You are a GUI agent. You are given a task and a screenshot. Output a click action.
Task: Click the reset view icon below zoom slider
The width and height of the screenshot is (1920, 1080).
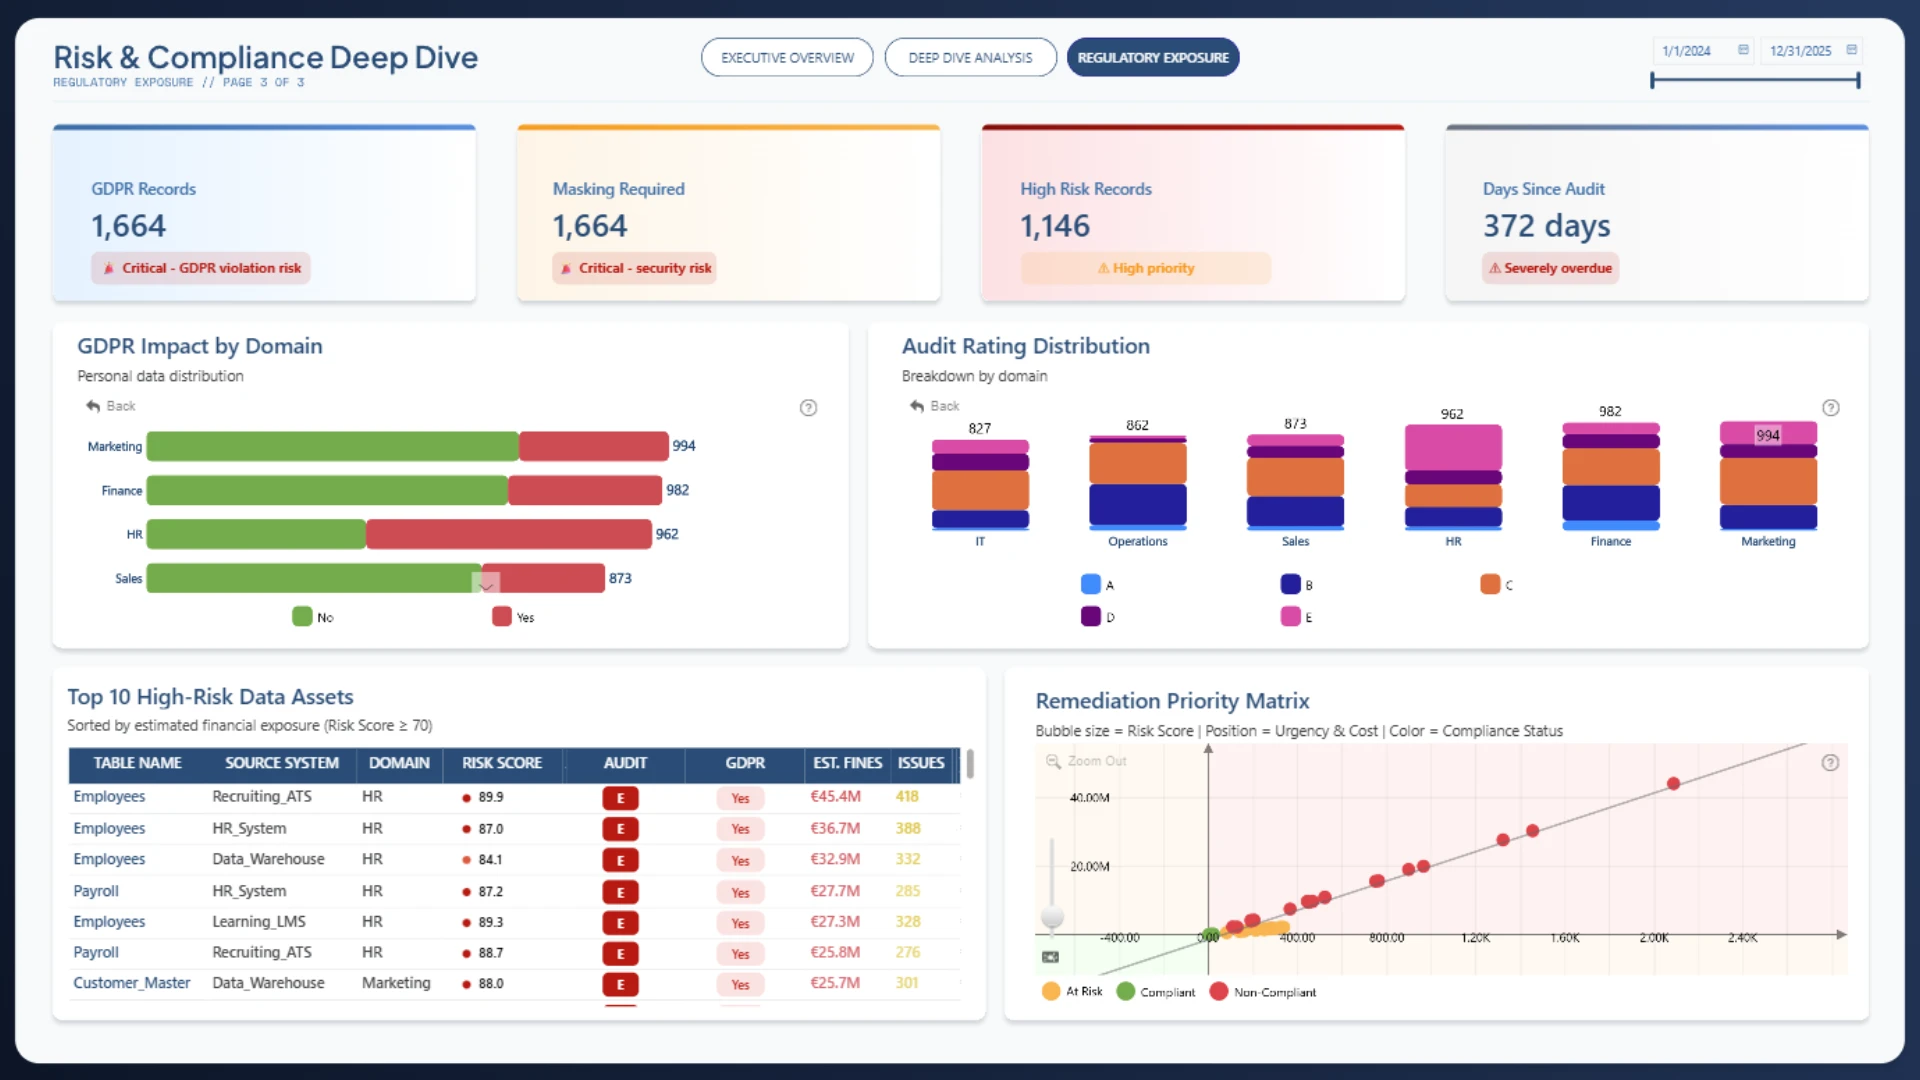(1050, 957)
